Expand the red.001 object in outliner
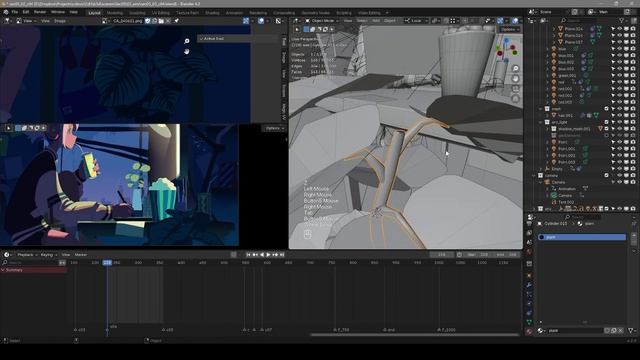The height and width of the screenshot is (360, 640). [548, 89]
